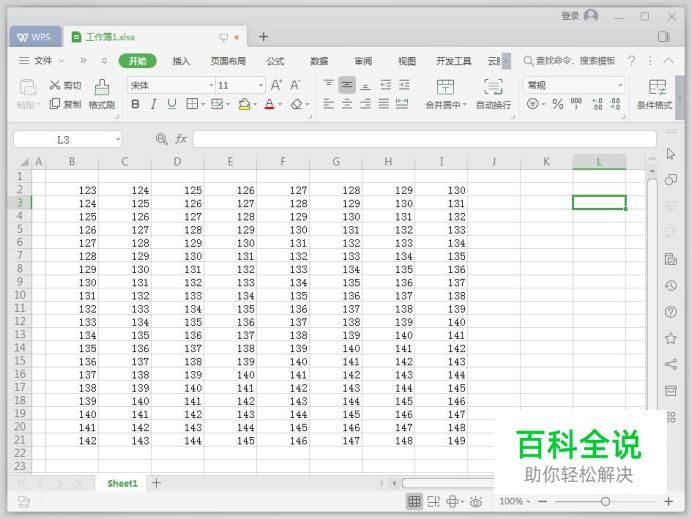
Task: Toggle underline formatting
Action: [x=172, y=104]
